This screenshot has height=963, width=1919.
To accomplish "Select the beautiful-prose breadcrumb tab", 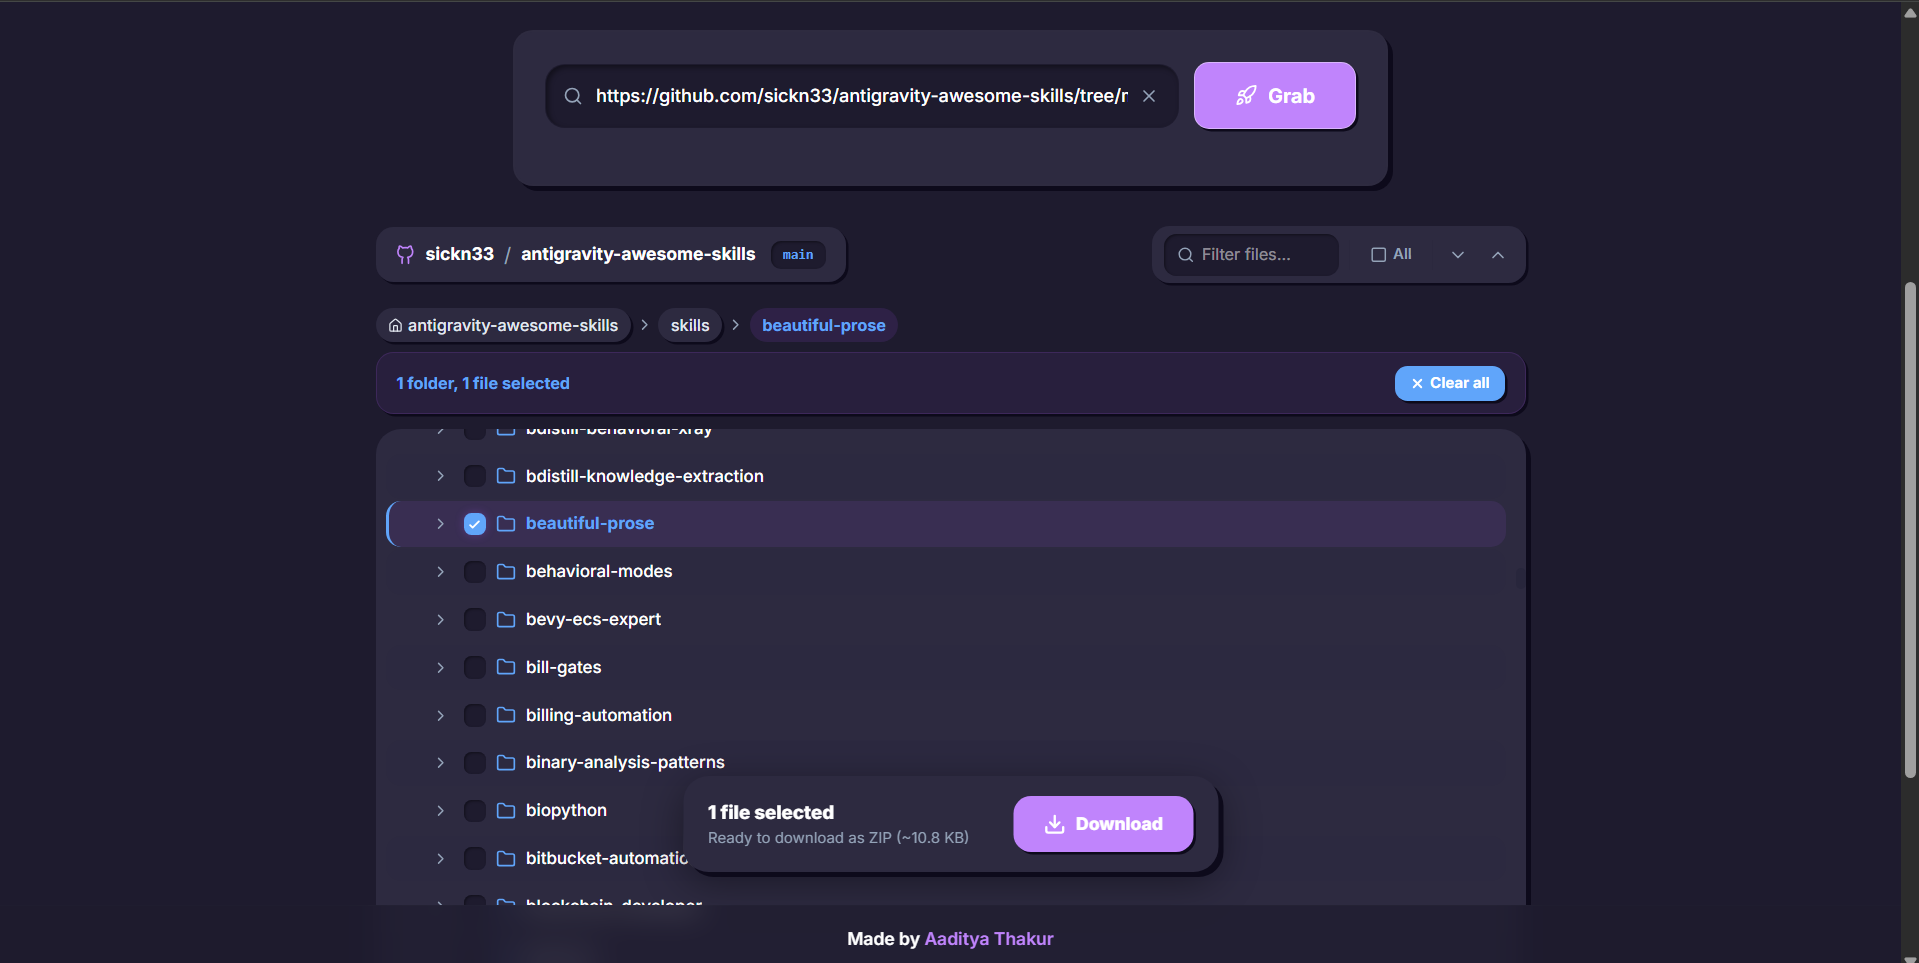I will pyautogui.click(x=822, y=324).
